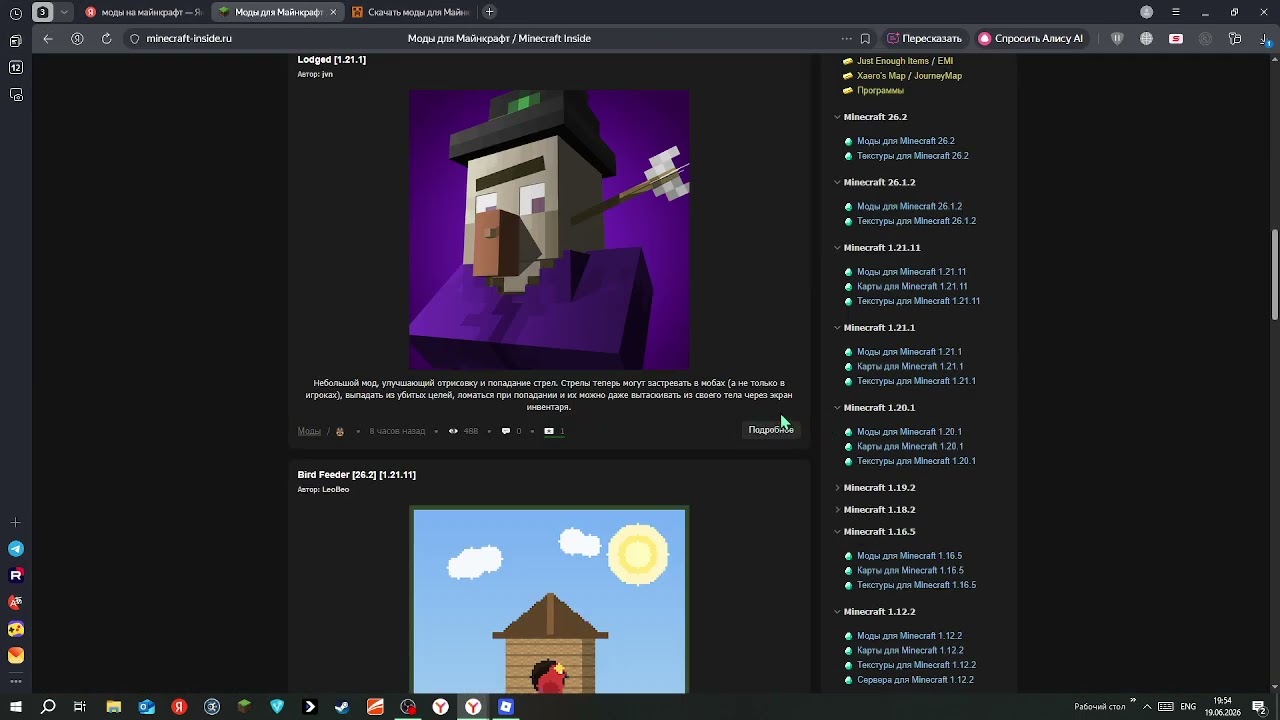Open the three-dots page actions menu
1280x720 pixels.
click(x=847, y=39)
